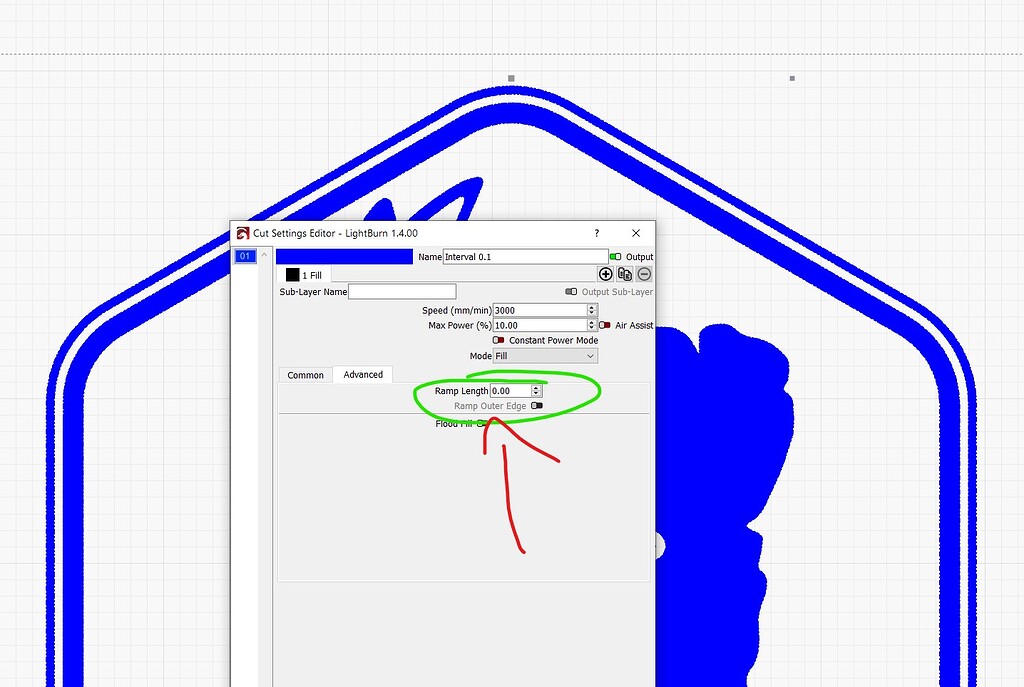Viewport: 1024px width, 687px height.
Task: Click the black fill swatch on the 1 Fill tab
Action: pos(295,274)
